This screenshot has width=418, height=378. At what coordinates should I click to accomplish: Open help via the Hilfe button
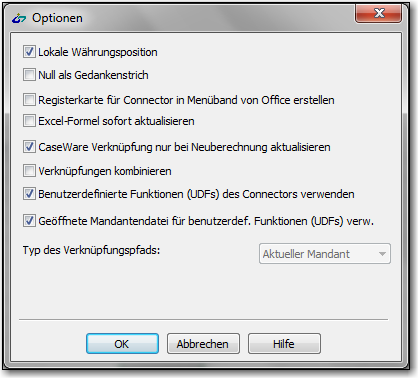284,344
